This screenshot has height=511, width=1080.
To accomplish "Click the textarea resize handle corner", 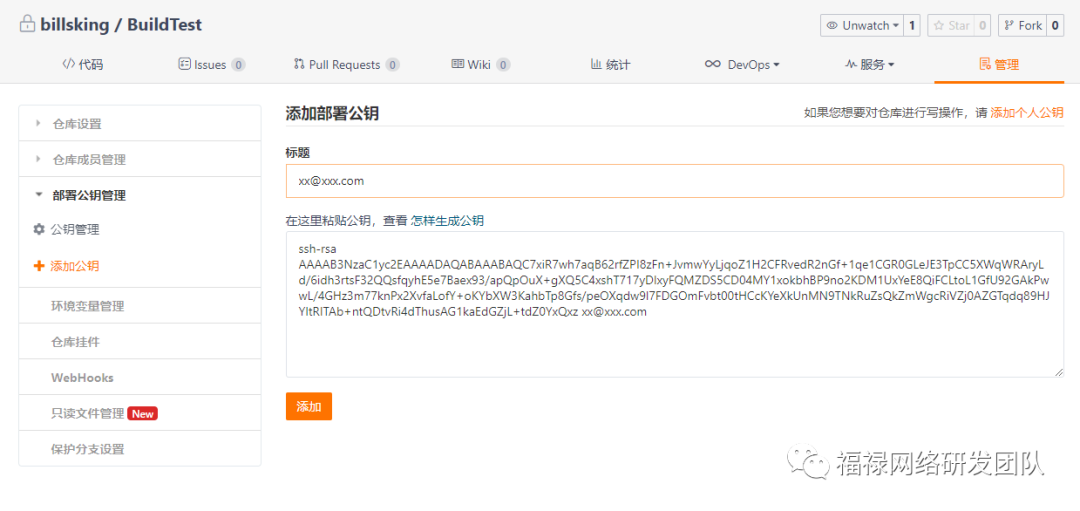I will (1059, 373).
